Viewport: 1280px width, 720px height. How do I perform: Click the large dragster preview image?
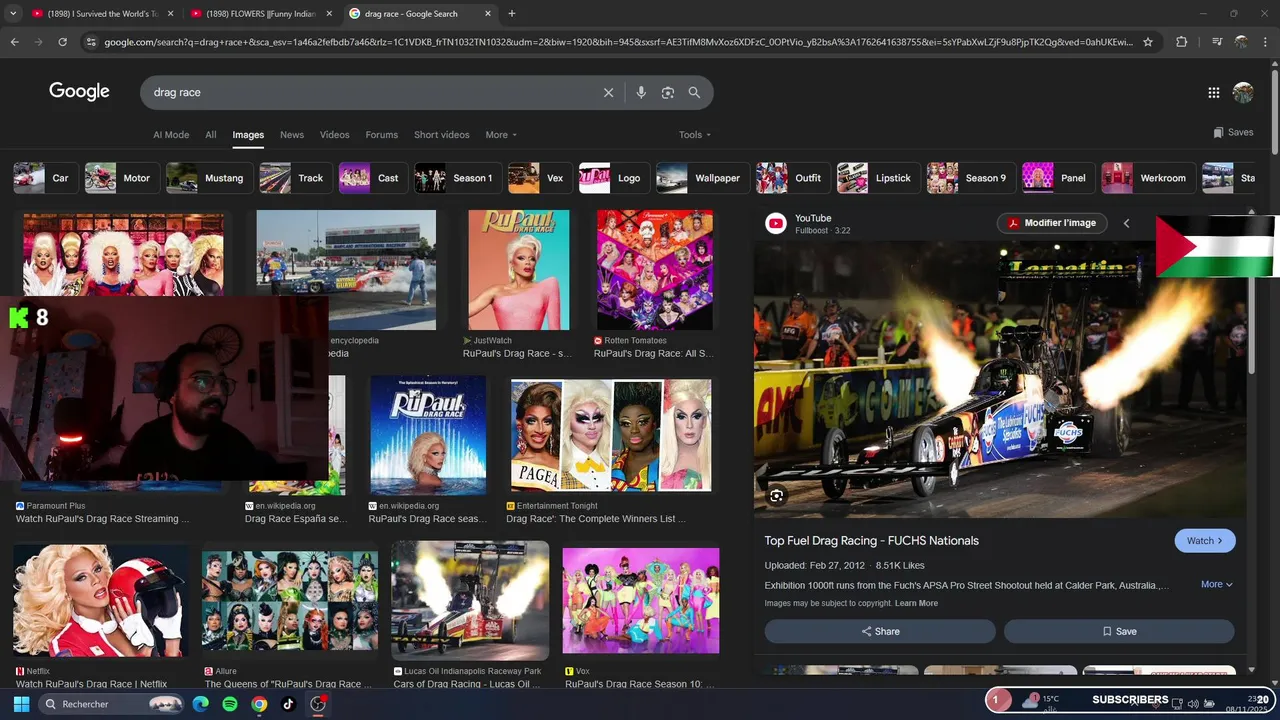(1000, 379)
